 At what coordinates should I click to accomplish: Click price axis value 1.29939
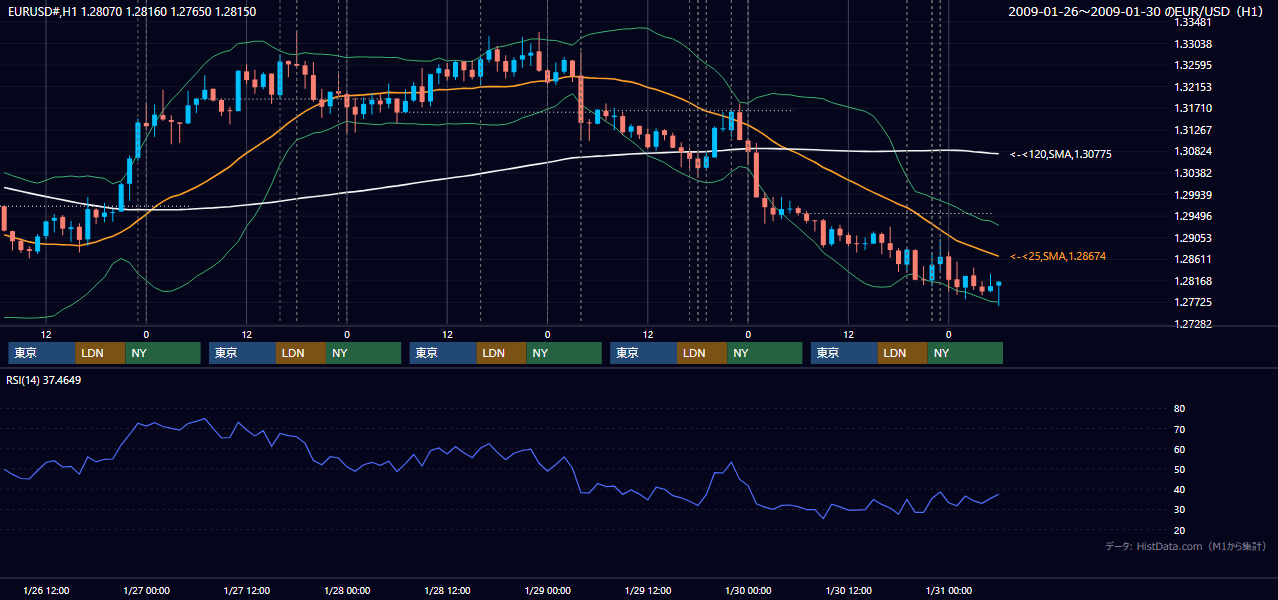(1193, 195)
